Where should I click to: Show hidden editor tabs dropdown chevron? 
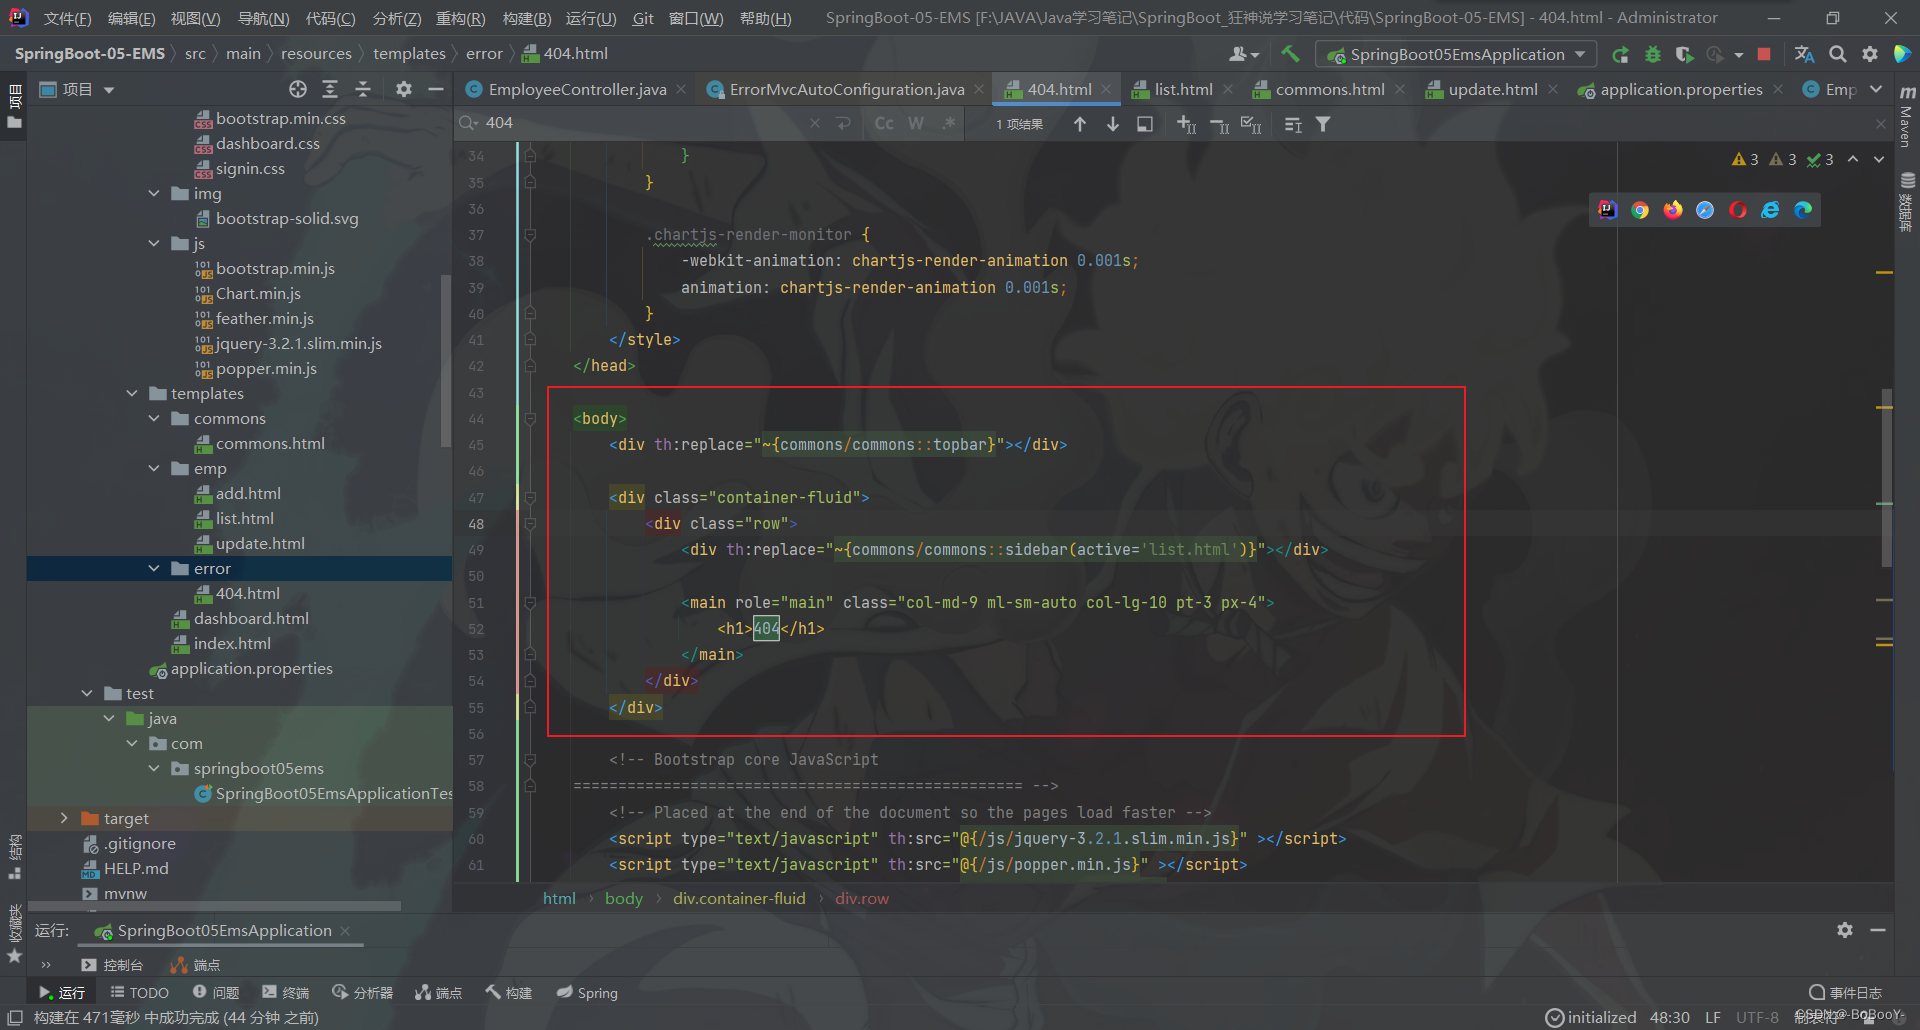click(x=1877, y=90)
